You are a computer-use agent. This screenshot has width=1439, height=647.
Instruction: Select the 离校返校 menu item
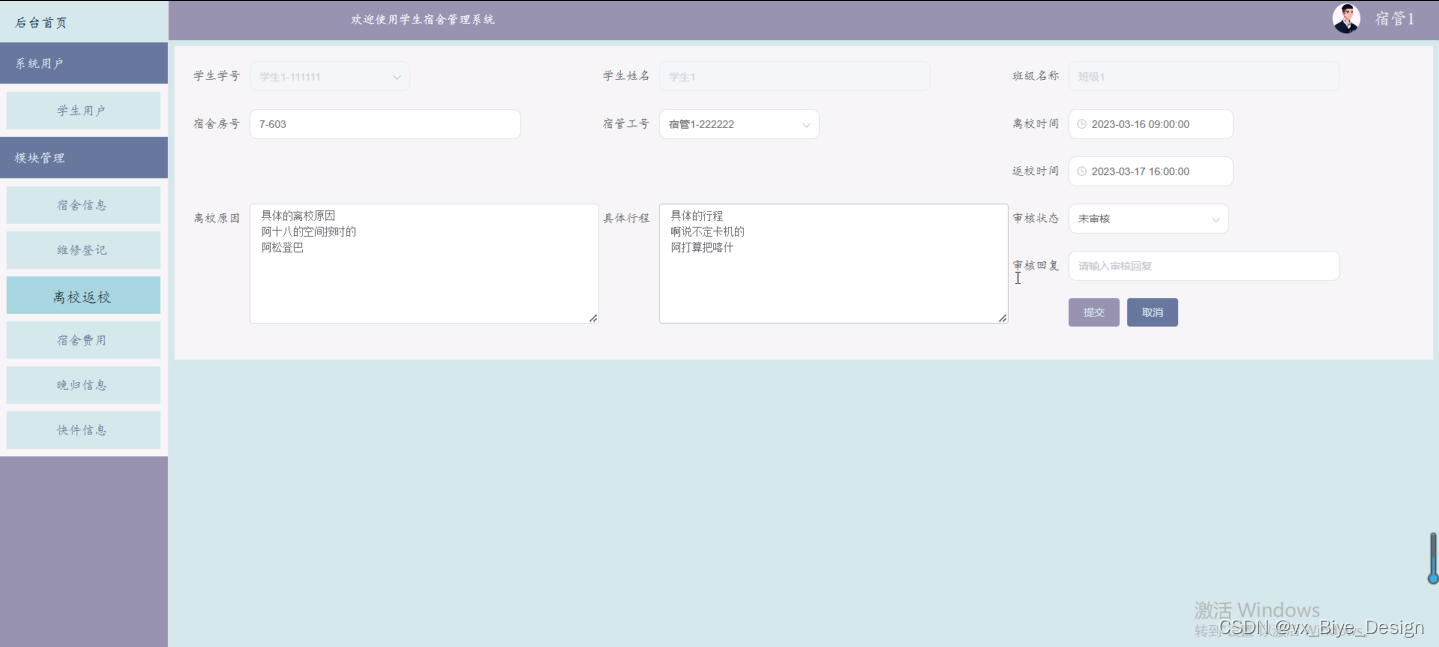click(x=83, y=296)
